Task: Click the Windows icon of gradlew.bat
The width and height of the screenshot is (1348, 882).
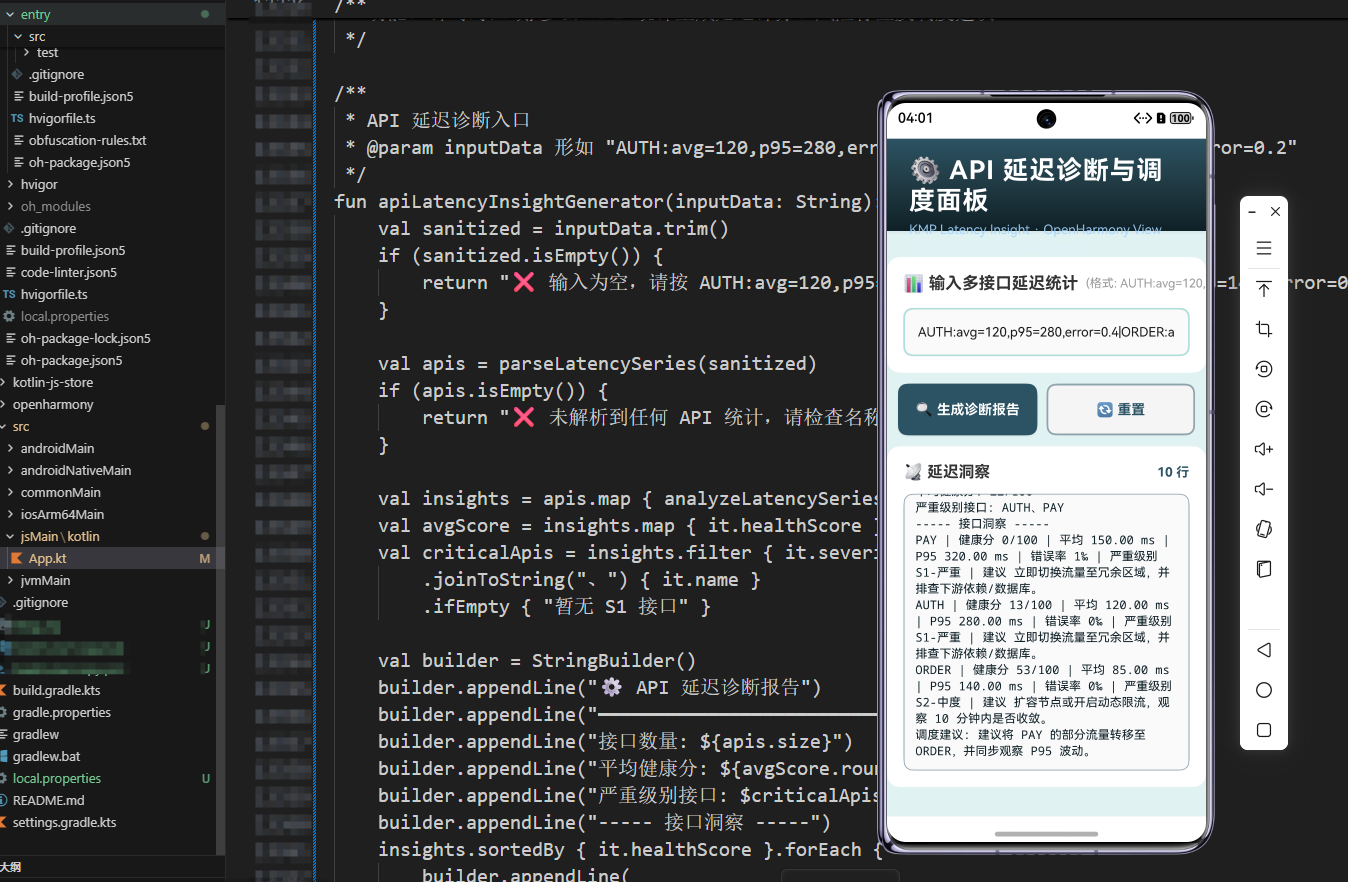Action: 3,756
